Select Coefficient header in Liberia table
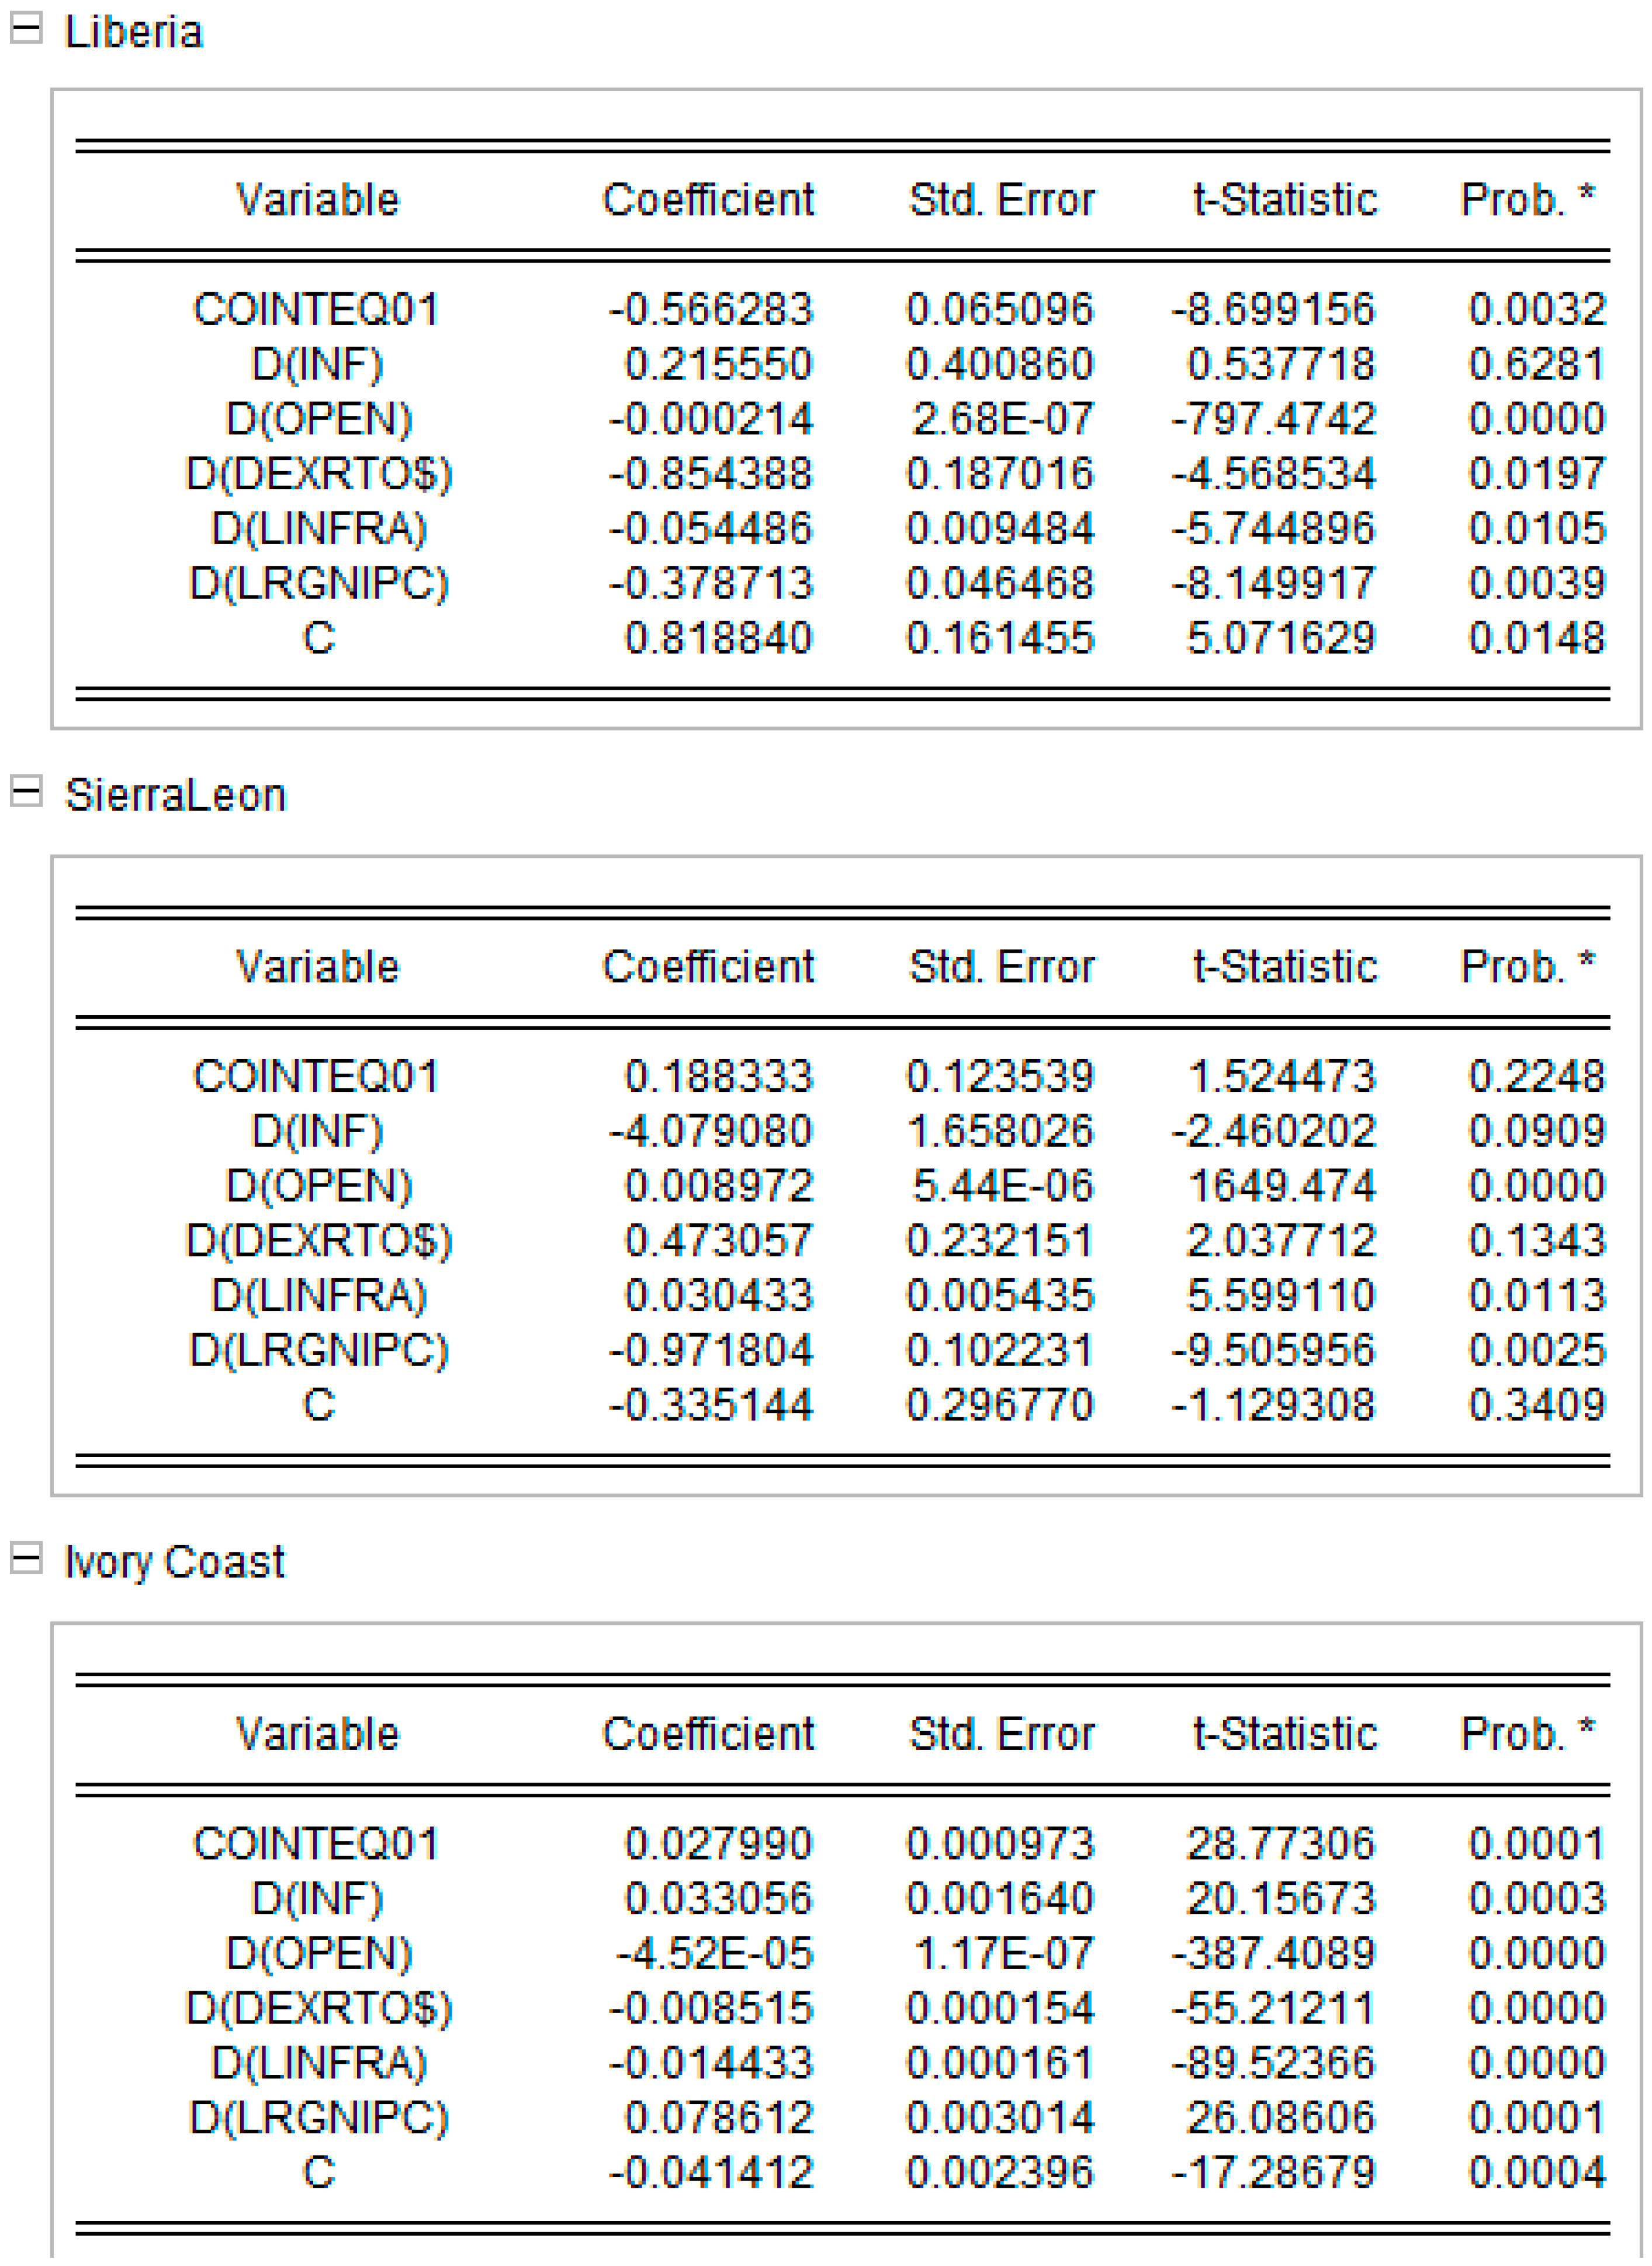Image resolution: width=1652 pixels, height=2266 pixels. [x=708, y=200]
